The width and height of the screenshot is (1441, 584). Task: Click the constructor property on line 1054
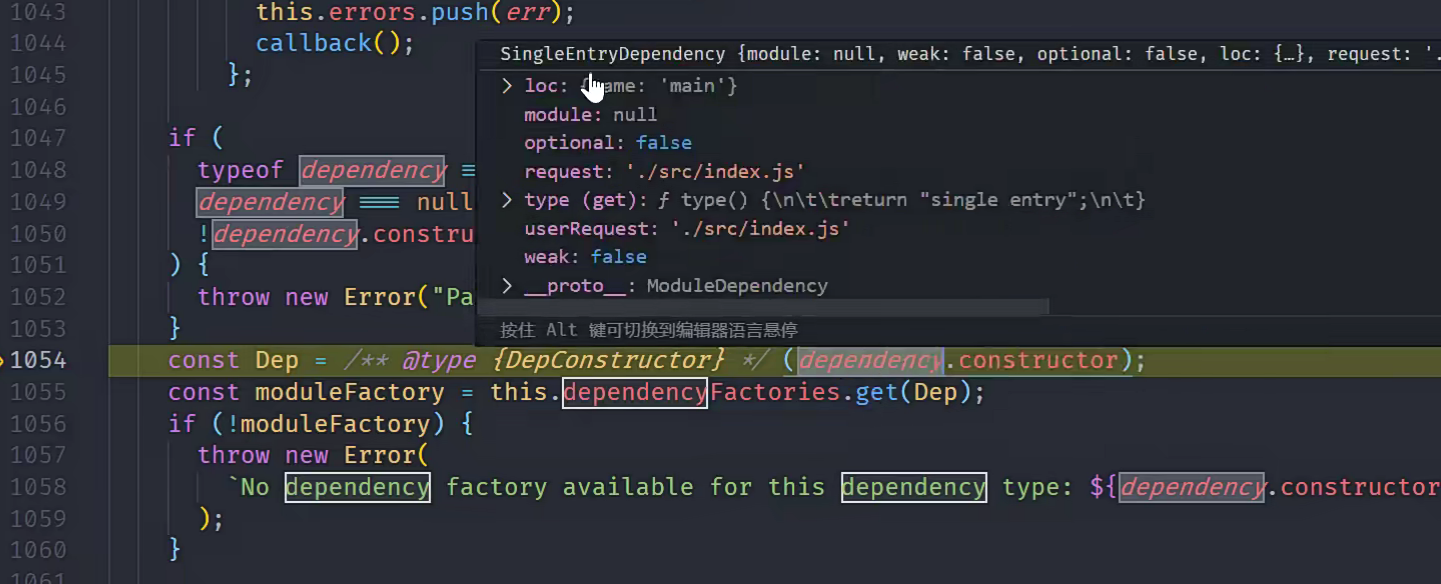[x=1037, y=360]
